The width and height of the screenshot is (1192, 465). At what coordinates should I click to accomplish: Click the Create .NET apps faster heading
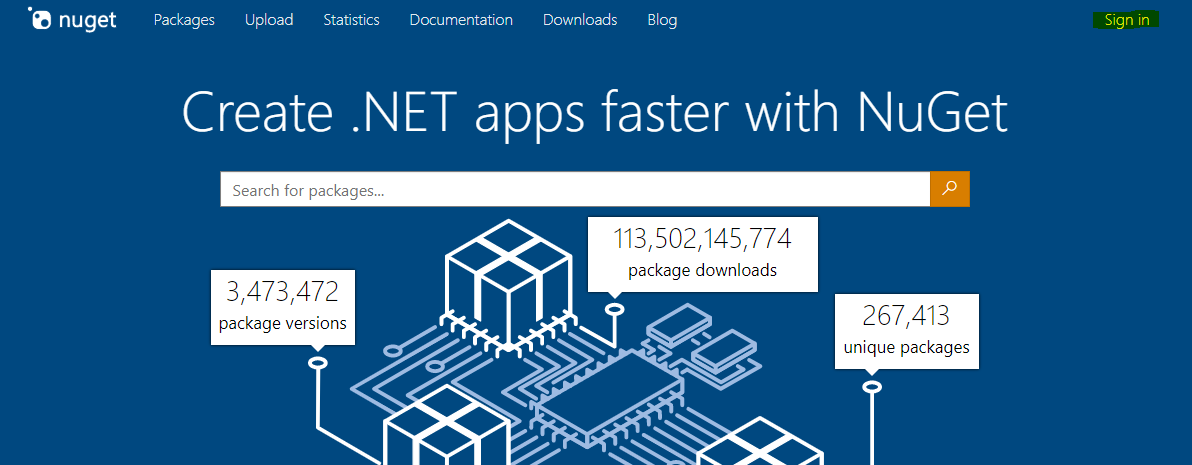point(594,112)
